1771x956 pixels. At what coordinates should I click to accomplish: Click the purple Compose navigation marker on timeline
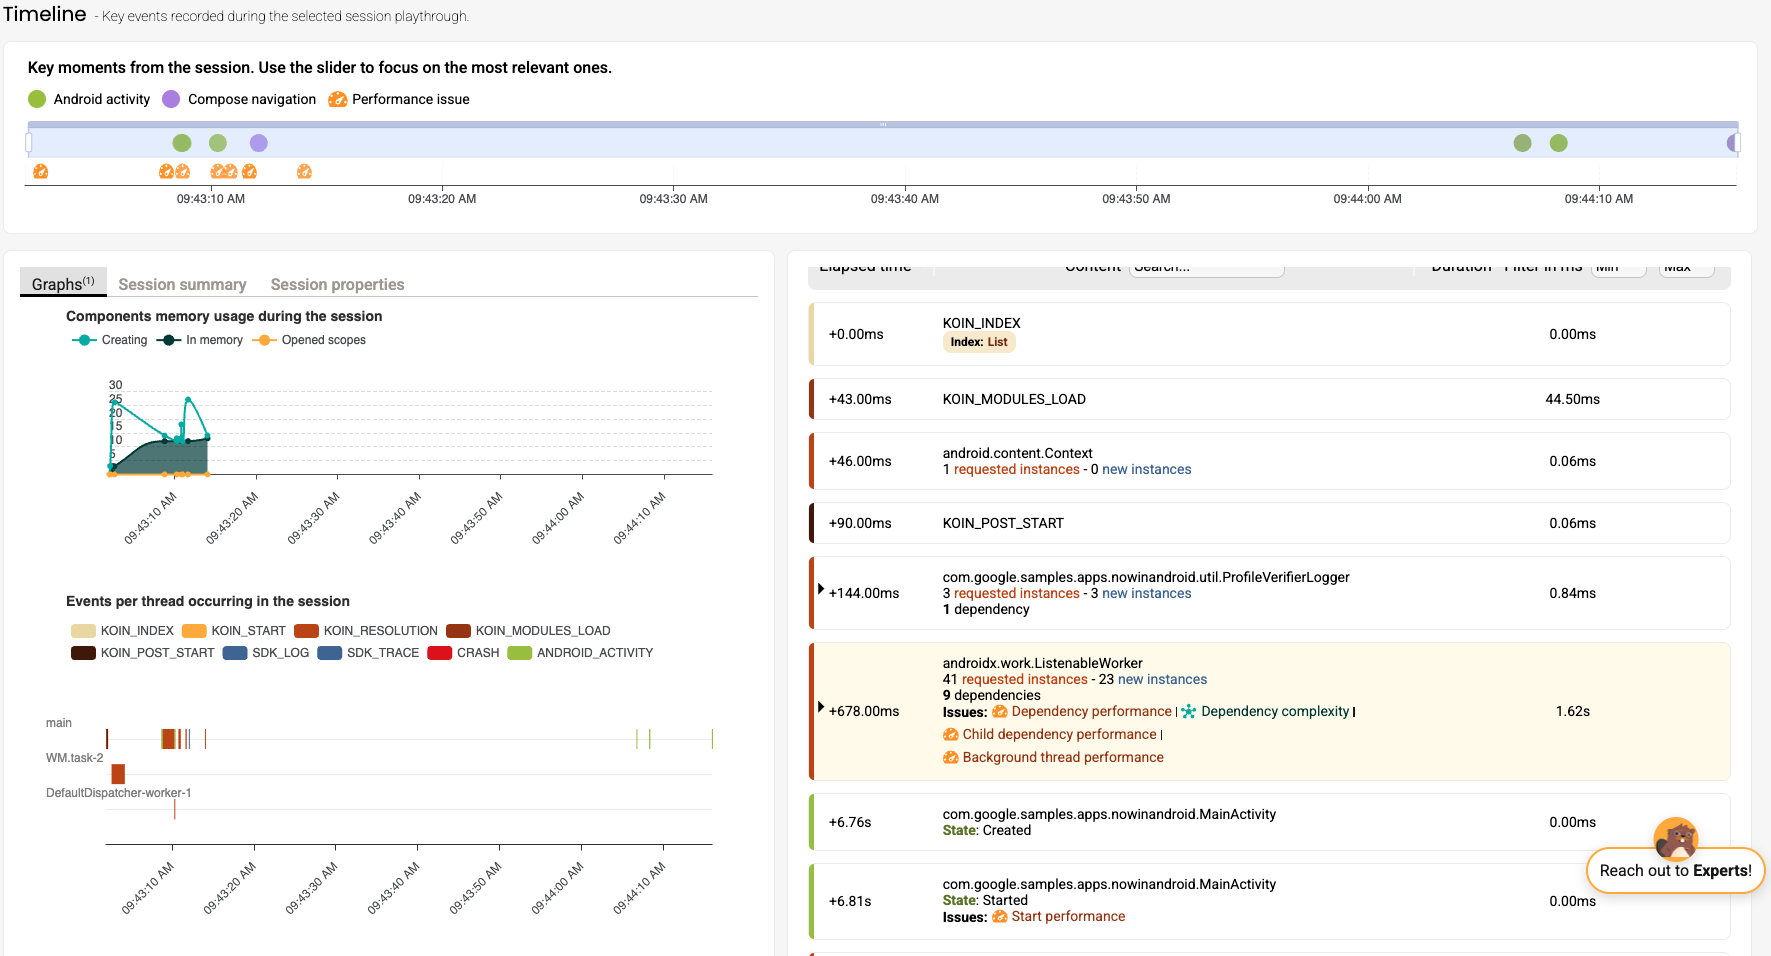[258, 143]
